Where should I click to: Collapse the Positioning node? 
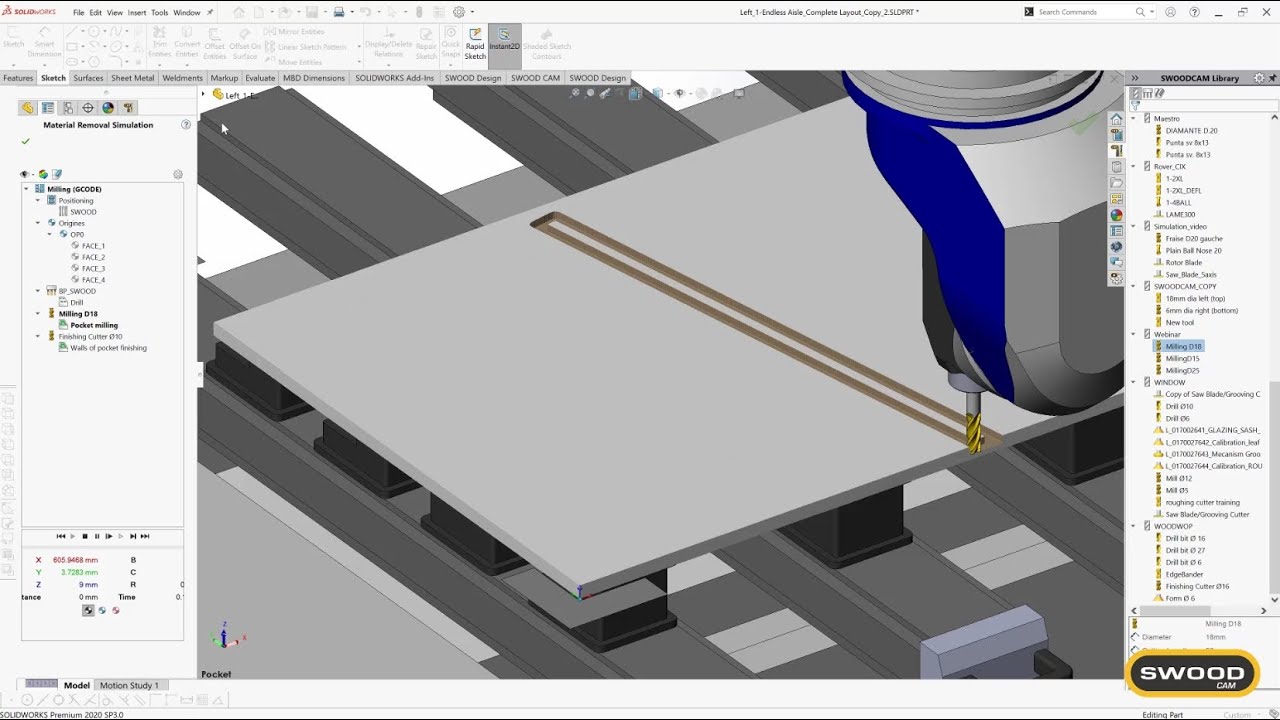click(x=38, y=200)
